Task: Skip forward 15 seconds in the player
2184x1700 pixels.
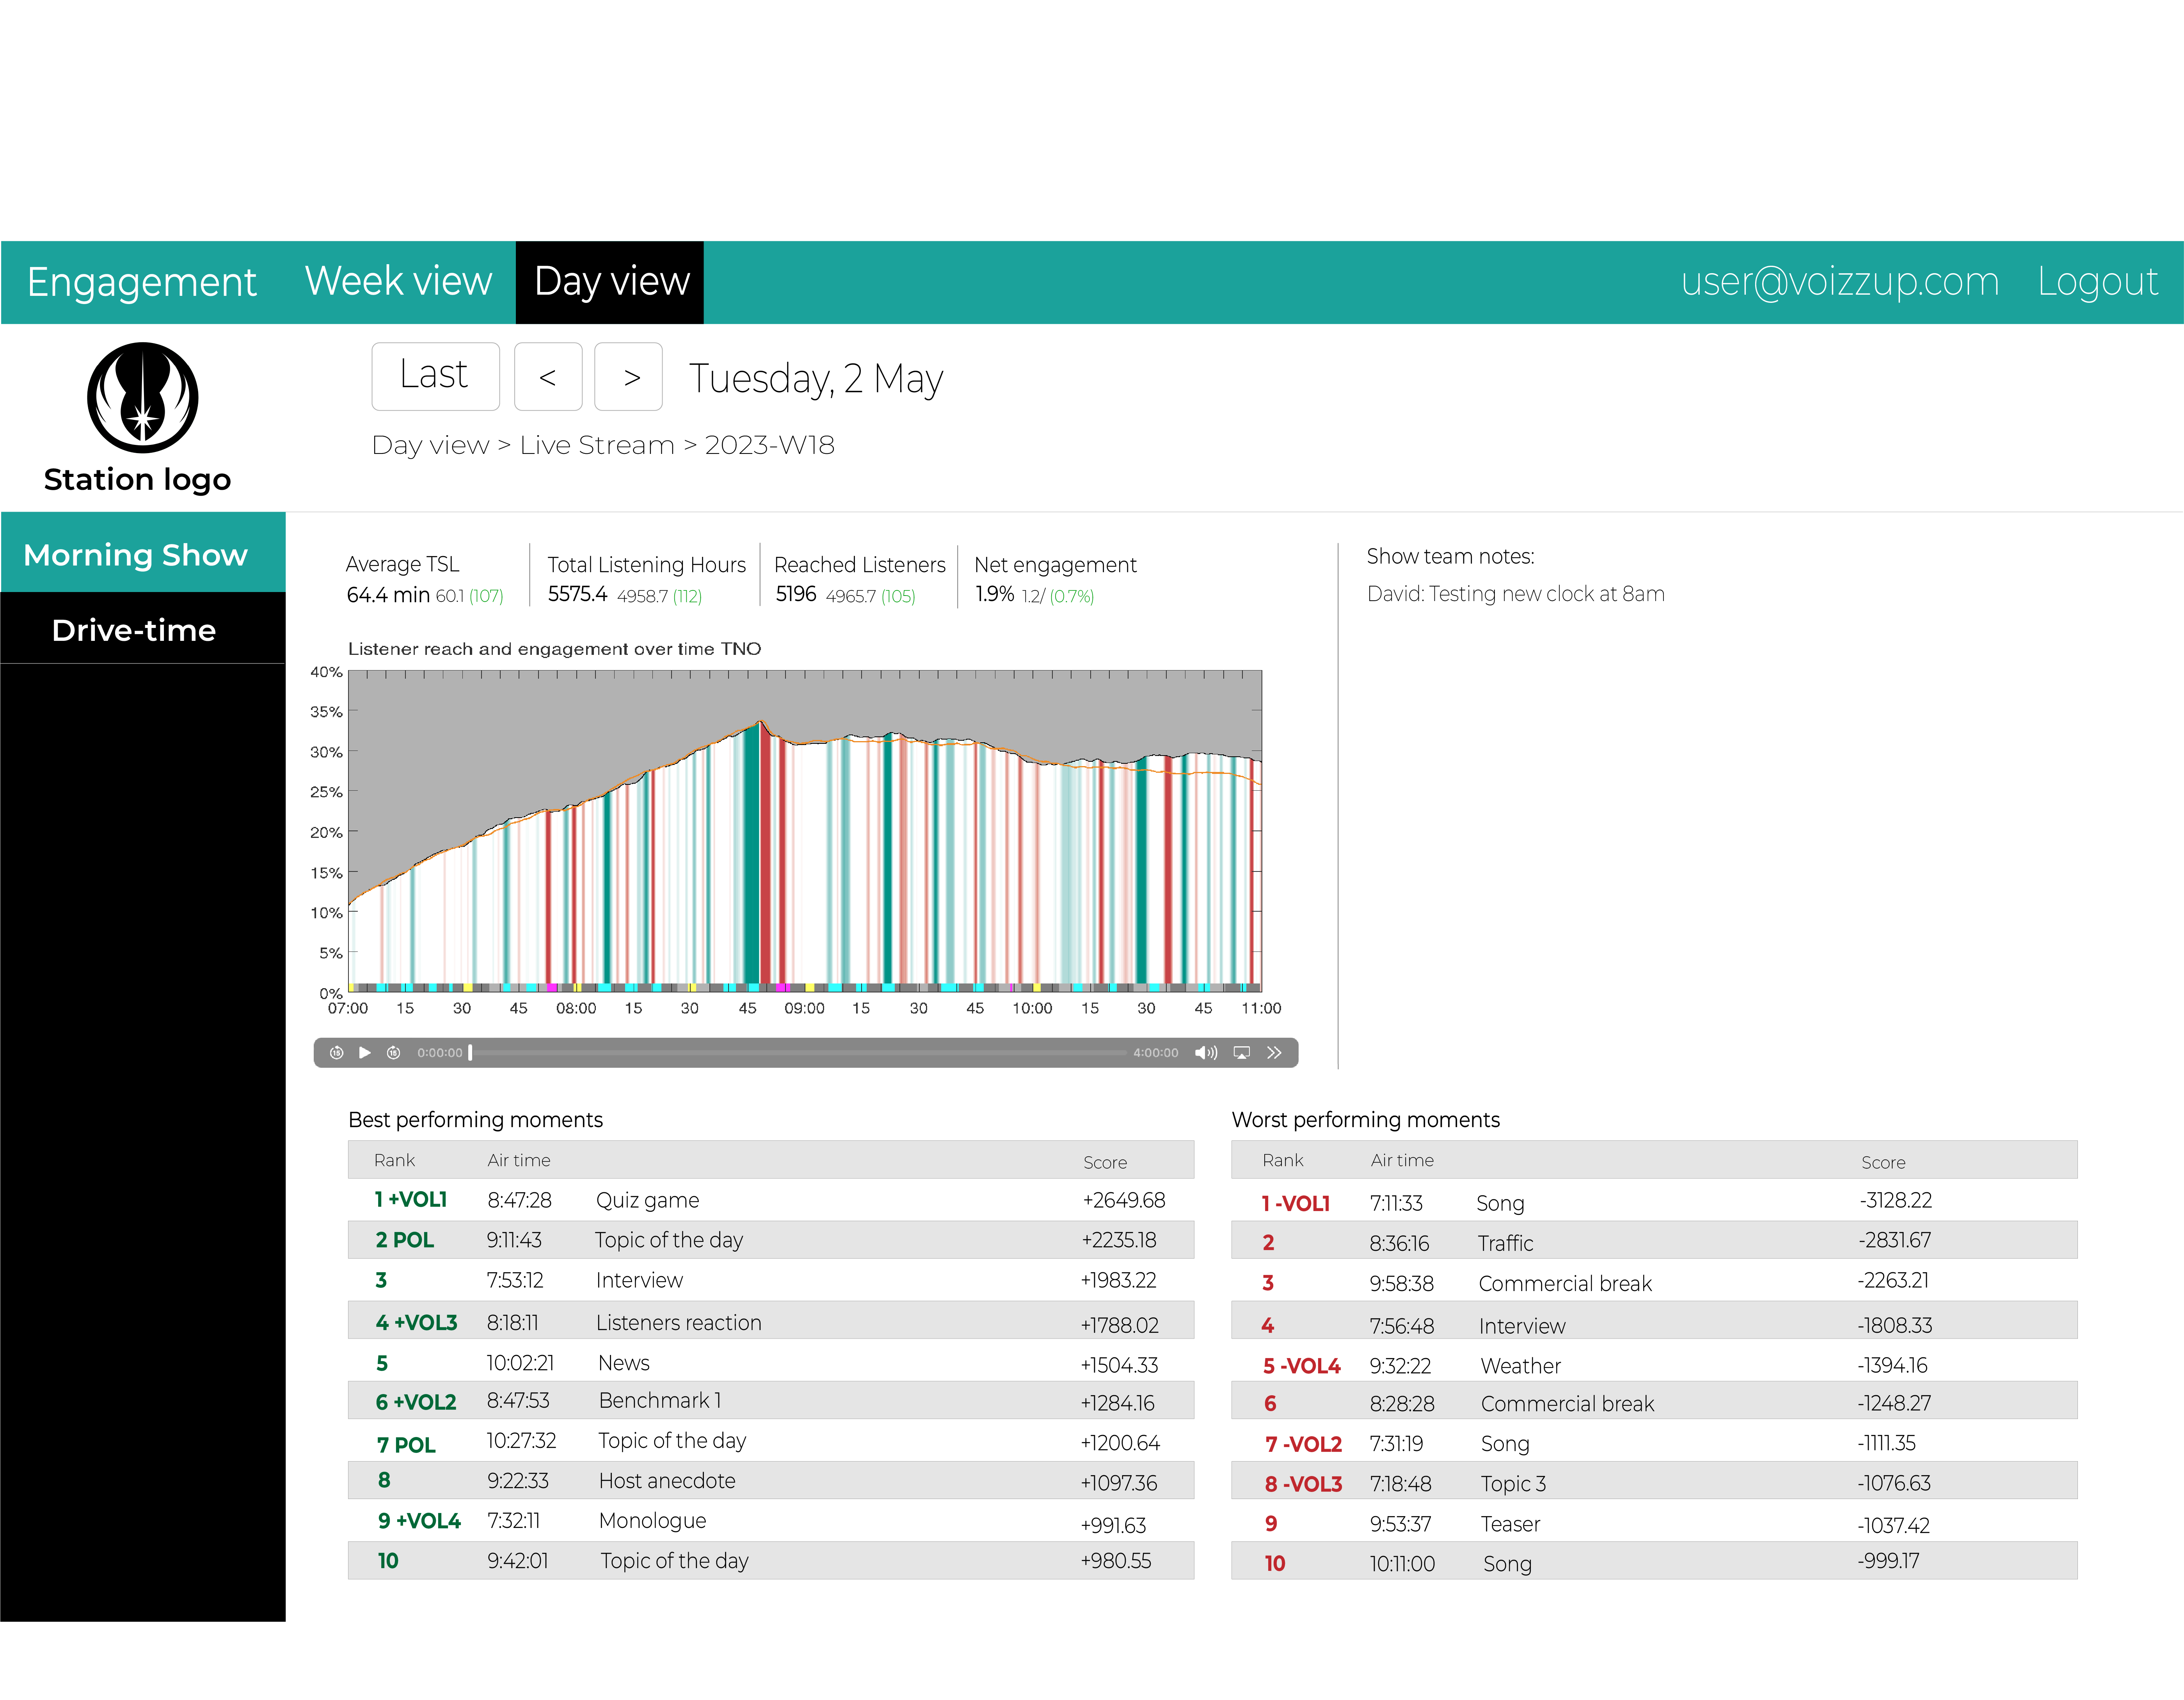Action: (x=394, y=1052)
